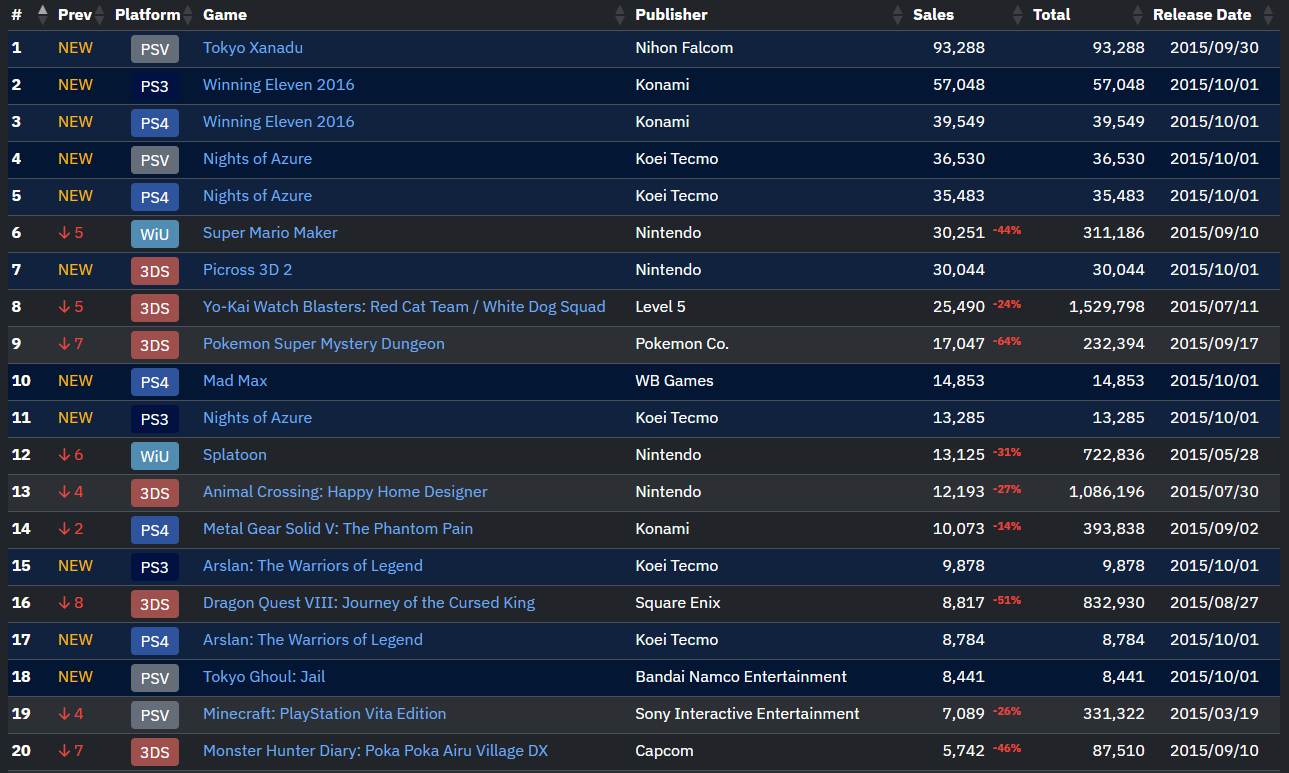Viewport: 1289px width, 773px height.
Task: Click the 1,529,798 total sales value
Action: (1107, 307)
